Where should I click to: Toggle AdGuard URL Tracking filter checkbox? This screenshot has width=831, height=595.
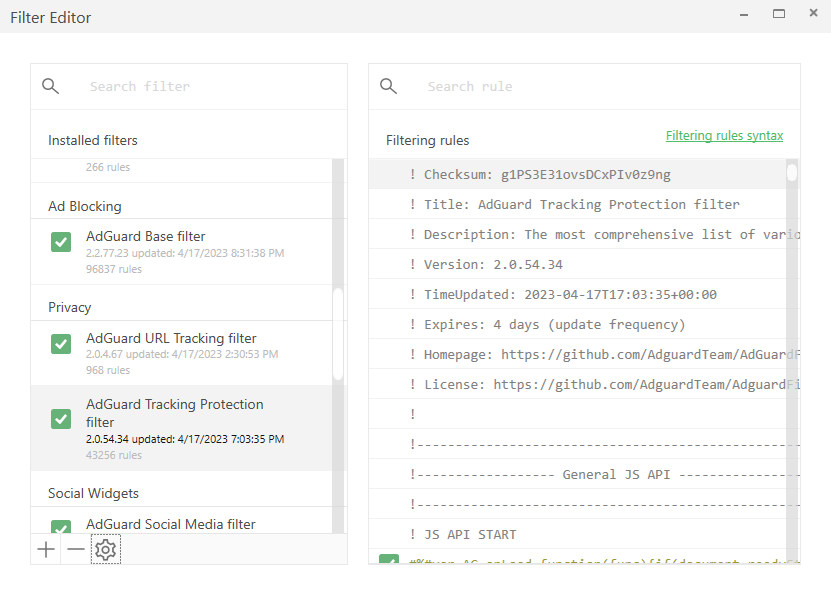point(61,344)
